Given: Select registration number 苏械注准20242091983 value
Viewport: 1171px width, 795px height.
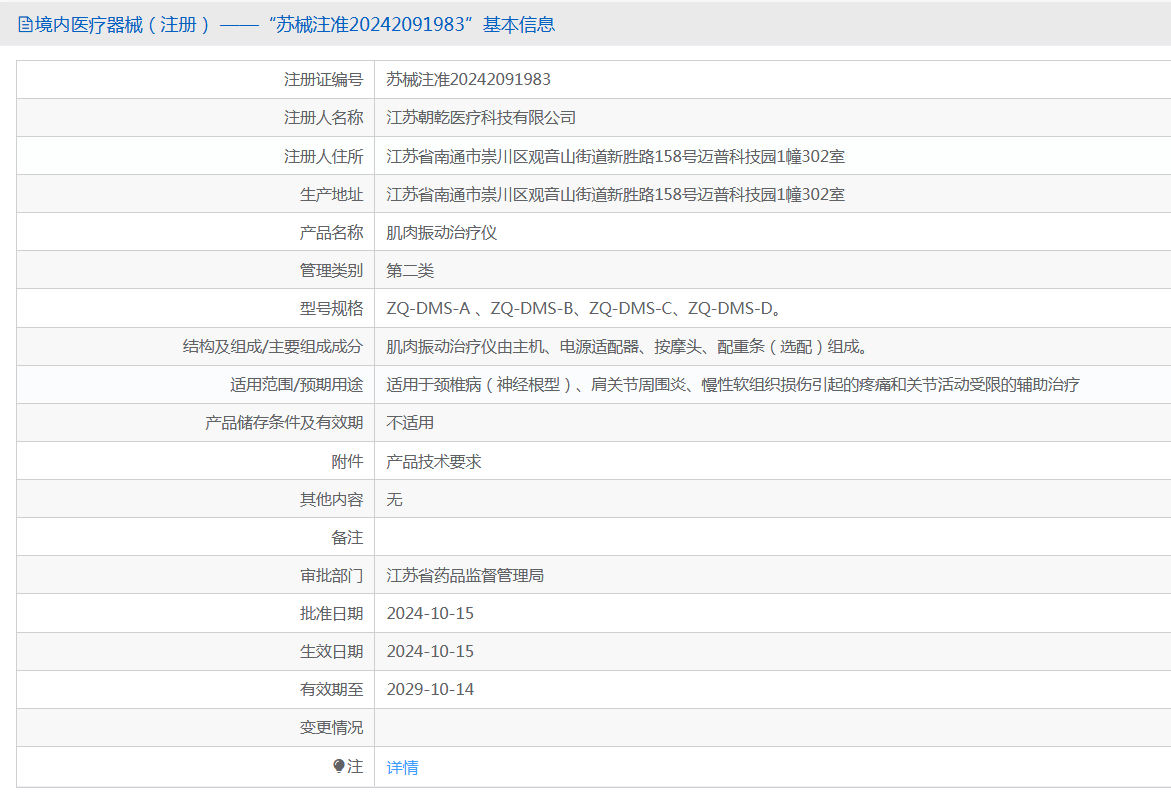Looking at the screenshot, I should pyautogui.click(x=468, y=79).
